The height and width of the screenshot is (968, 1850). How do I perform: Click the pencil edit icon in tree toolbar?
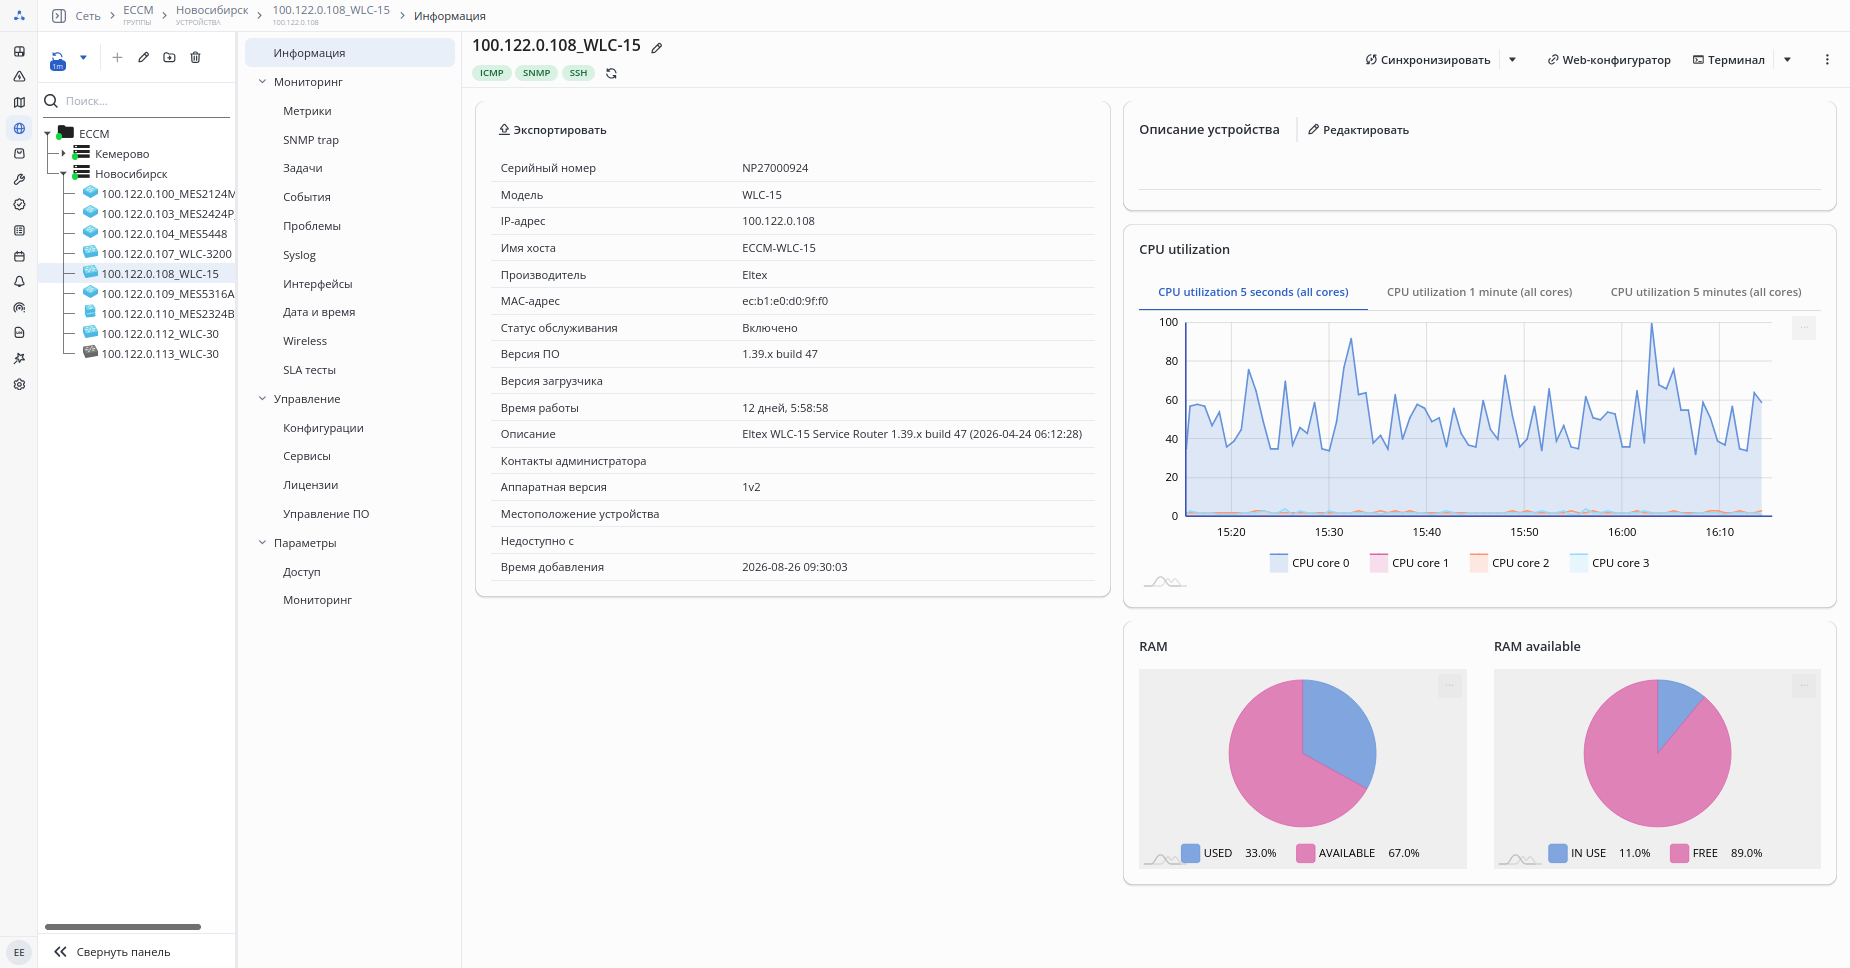point(143,58)
